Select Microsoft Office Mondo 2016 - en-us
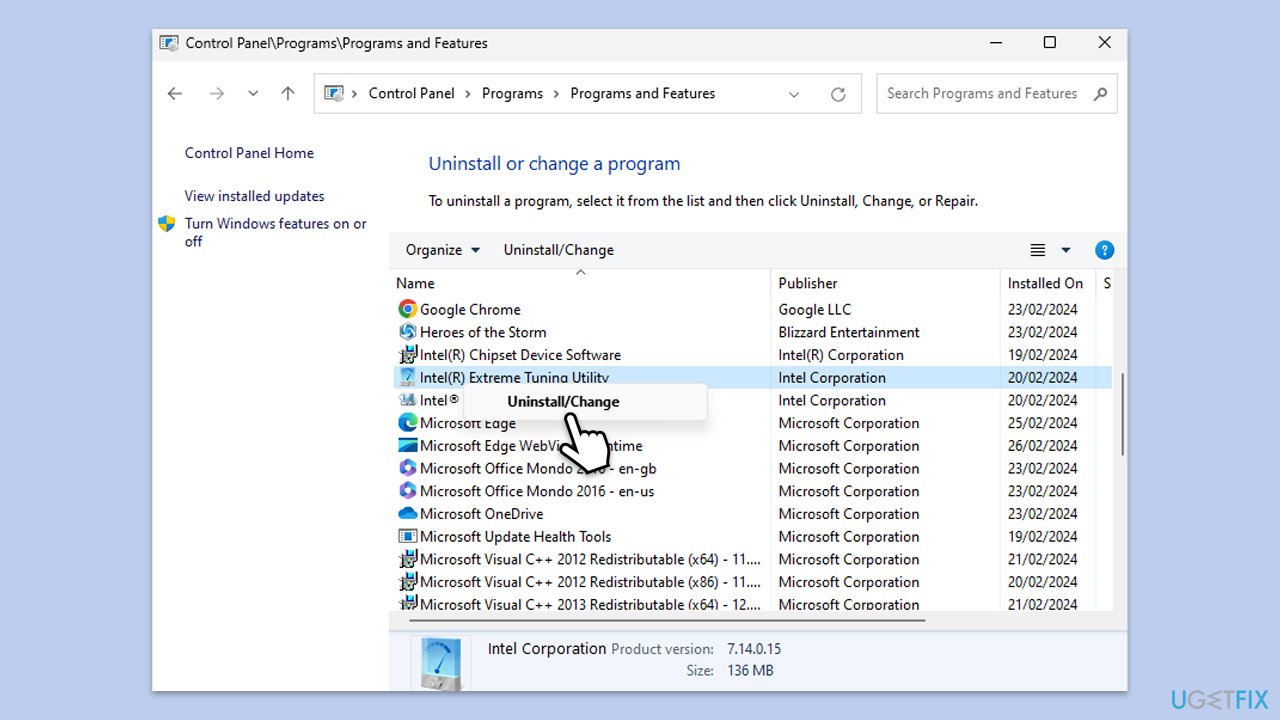This screenshot has width=1280, height=720. point(537,491)
